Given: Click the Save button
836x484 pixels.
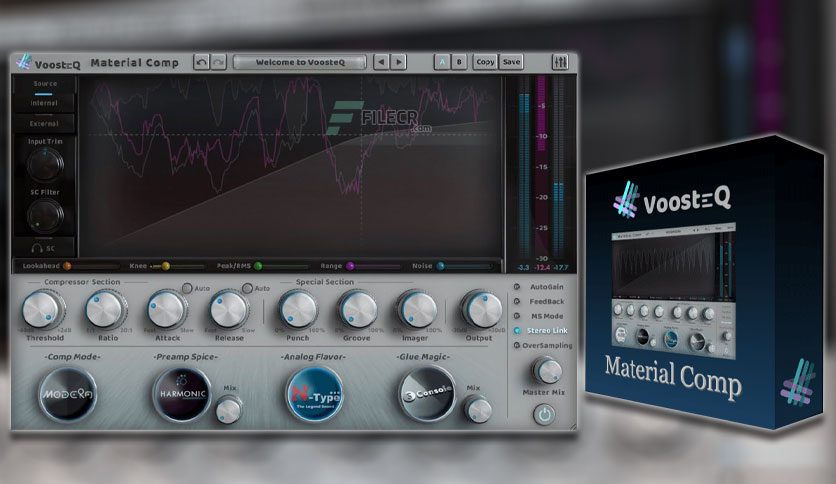Looking at the screenshot, I should [x=511, y=62].
